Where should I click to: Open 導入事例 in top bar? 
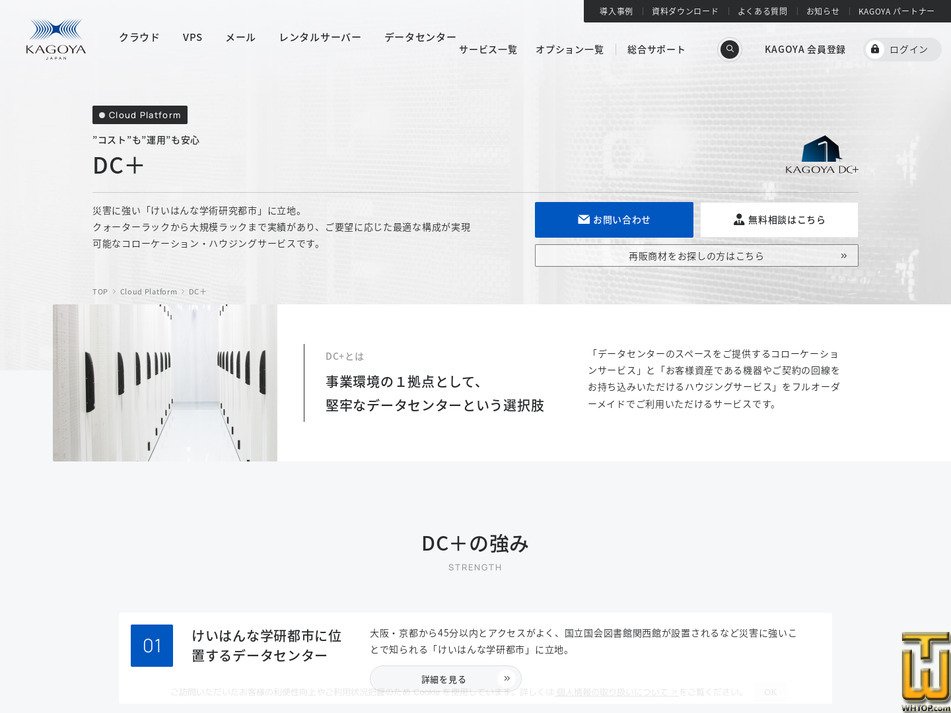pyautogui.click(x=616, y=11)
